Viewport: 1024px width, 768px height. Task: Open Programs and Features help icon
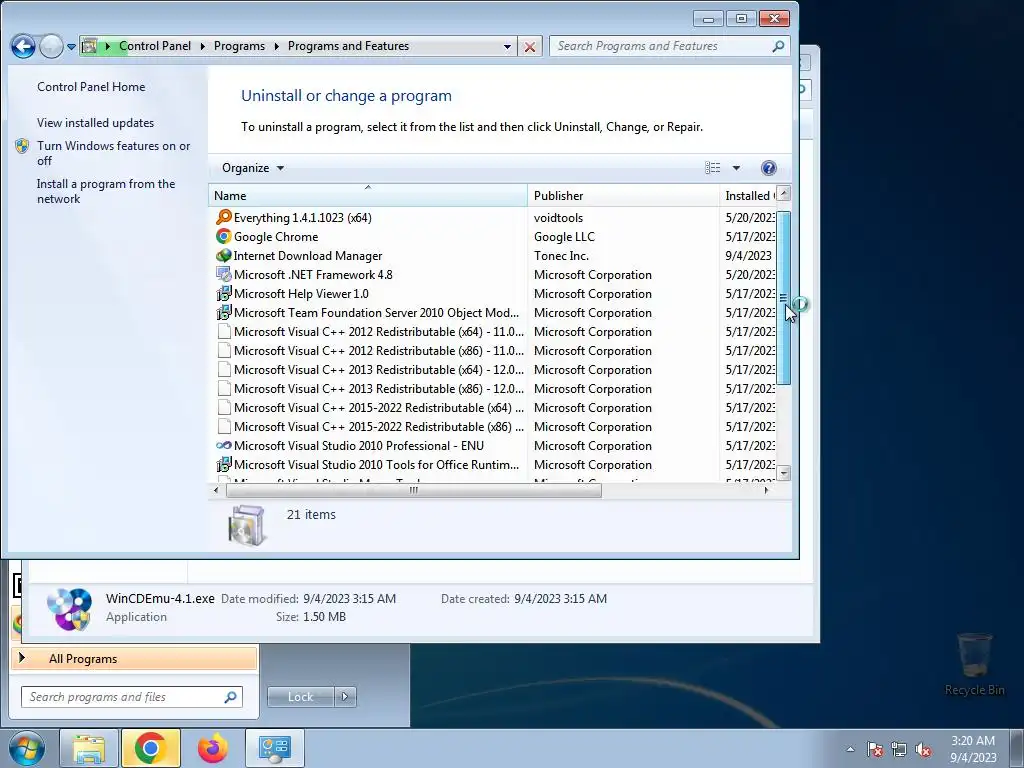pos(769,168)
